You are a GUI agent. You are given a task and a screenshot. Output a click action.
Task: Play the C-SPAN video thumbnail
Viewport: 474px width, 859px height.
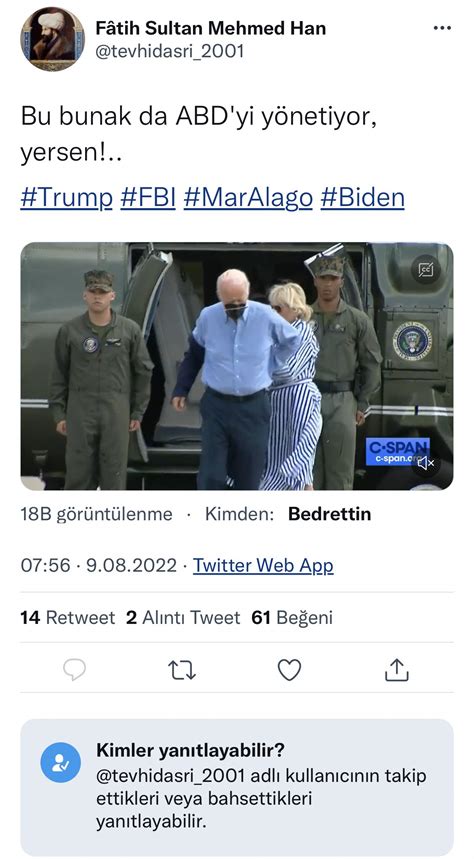[x=237, y=366]
